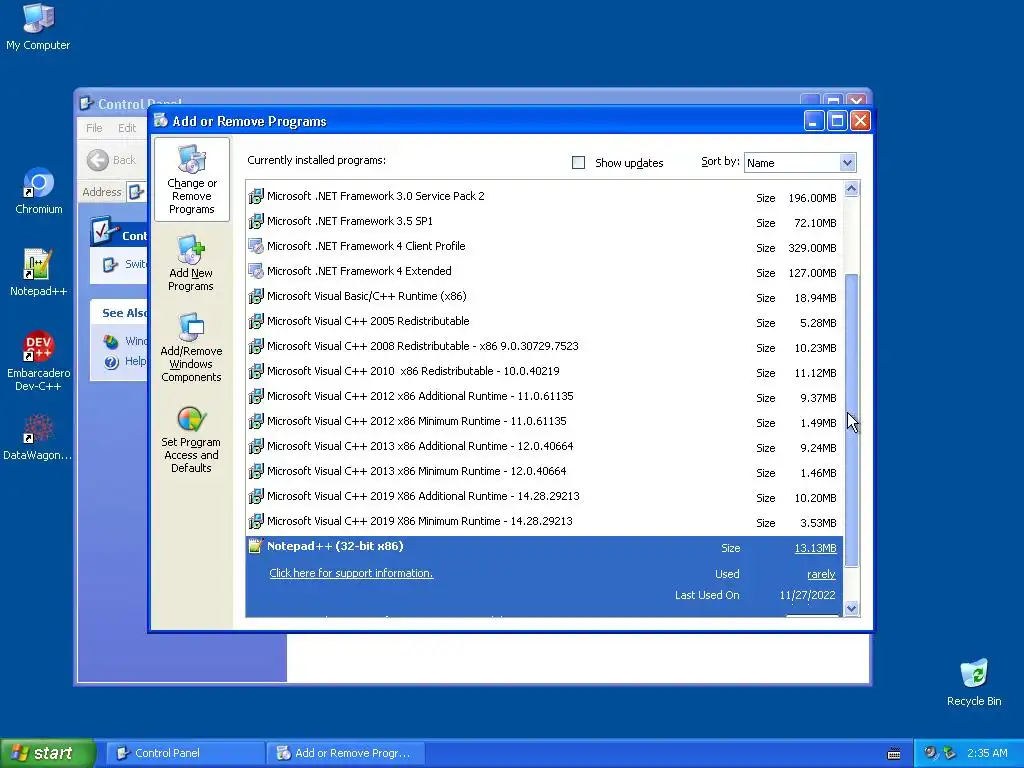Click the program list scroll down arrow
Image resolution: width=1024 pixels, height=768 pixels.
pyautogui.click(x=851, y=609)
